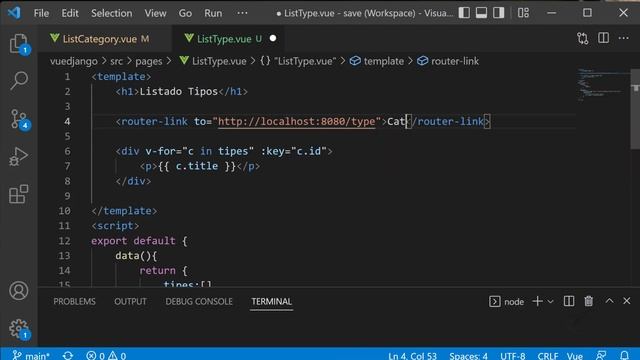Select vuedjango in the breadcrumb
Image resolution: width=640 pixels, height=360 pixels.
tap(73, 61)
